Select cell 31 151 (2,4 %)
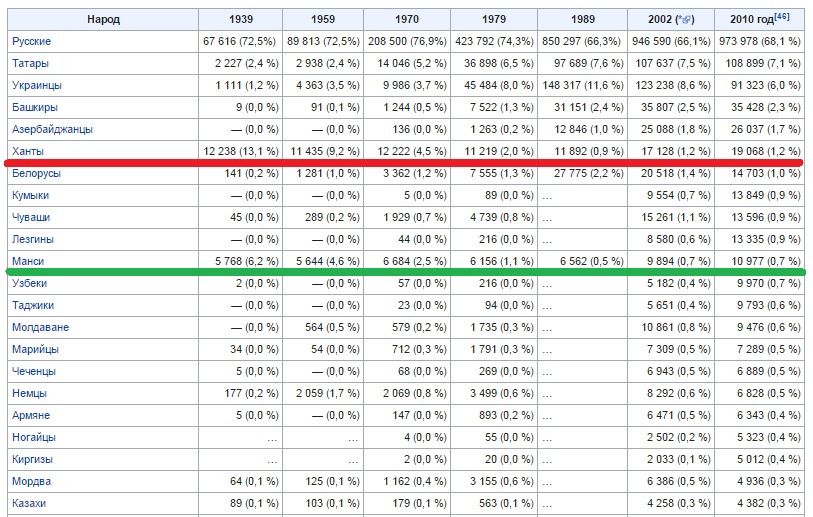 pos(582,107)
